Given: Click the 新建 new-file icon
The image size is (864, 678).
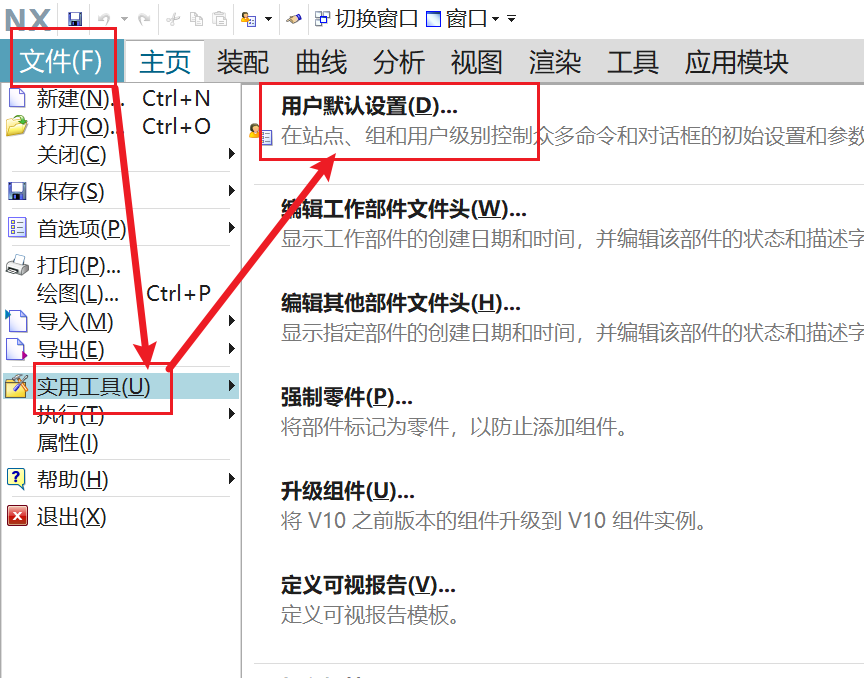Looking at the screenshot, I should click(17, 98).
